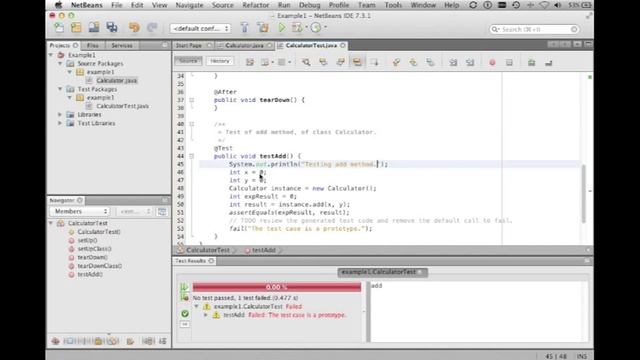Screen dimensions: 640x360
Task: Click the Shift Line Left icon
Action: pos(453,62)
